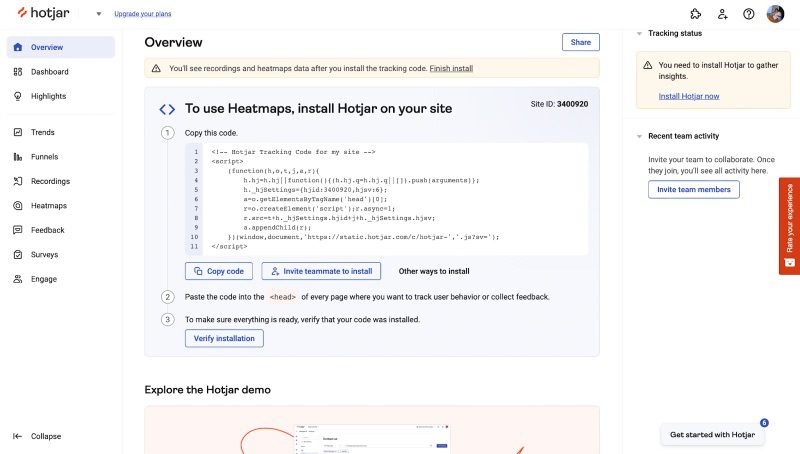Collapse the Recent team activity section
Screen dimensions: 800x454
tap(639, 136)
